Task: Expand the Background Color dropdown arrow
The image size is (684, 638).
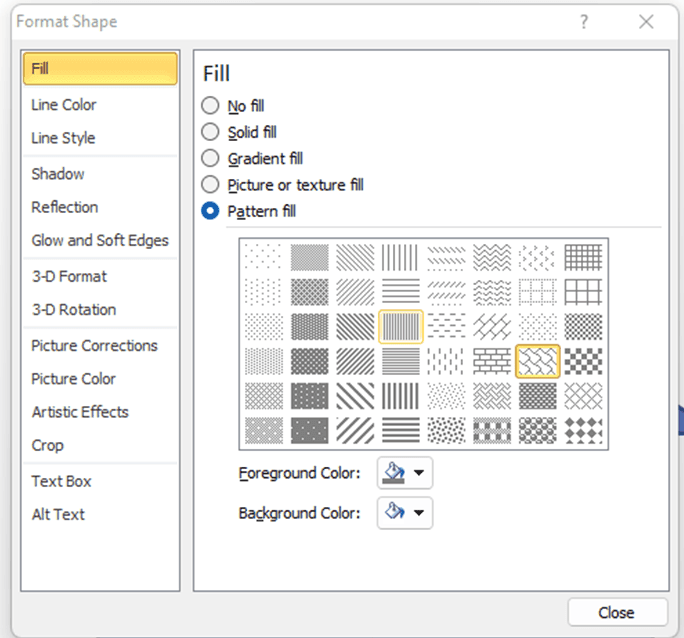Action: (418, 513)
